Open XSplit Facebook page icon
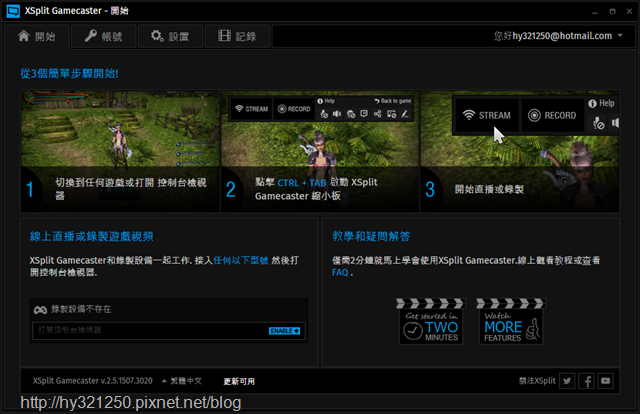The width and height of the screenshot is (640, 414). click(587, 381)
